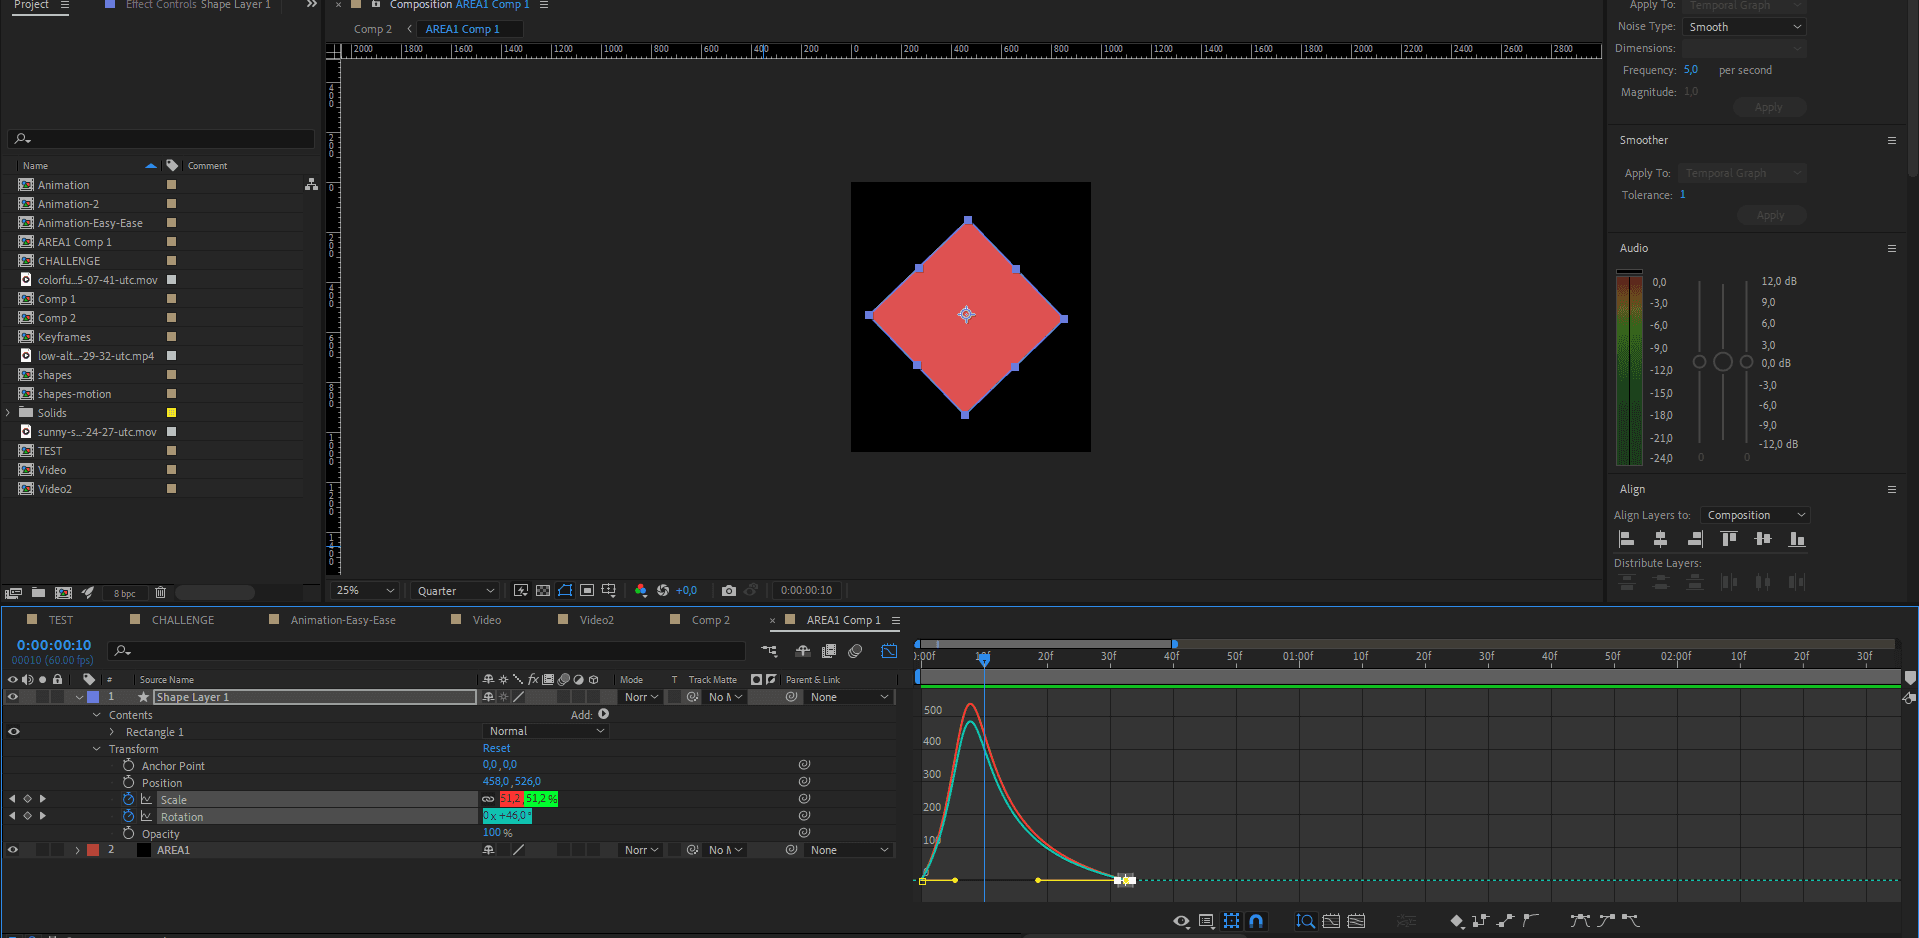Switch to the Video2 timeline tab
This screenshot has width=1919, height=938.
tap(597, 620)
